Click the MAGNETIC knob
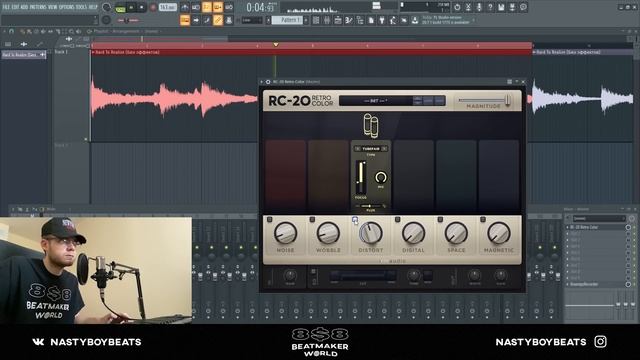Image resolution: width=640 pixels, height=360 pixels. pyautogui.click(x=498, y=233)
